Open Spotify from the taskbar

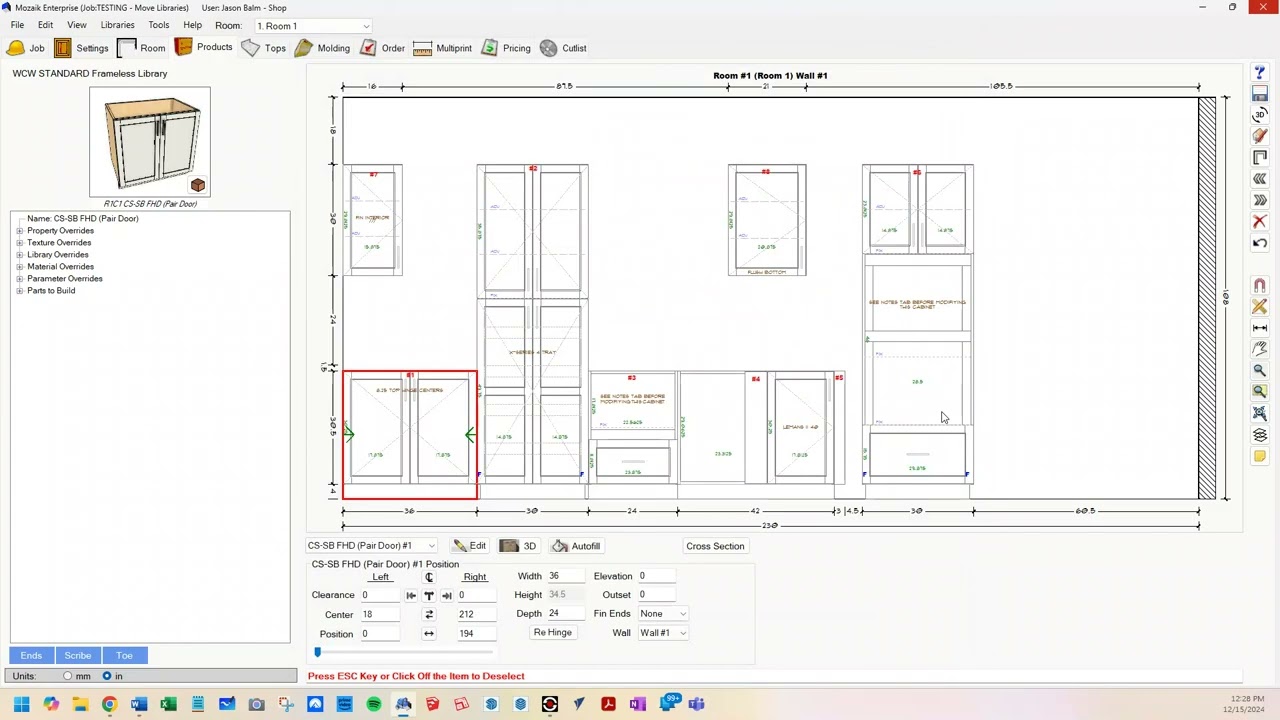click(374, 704)
